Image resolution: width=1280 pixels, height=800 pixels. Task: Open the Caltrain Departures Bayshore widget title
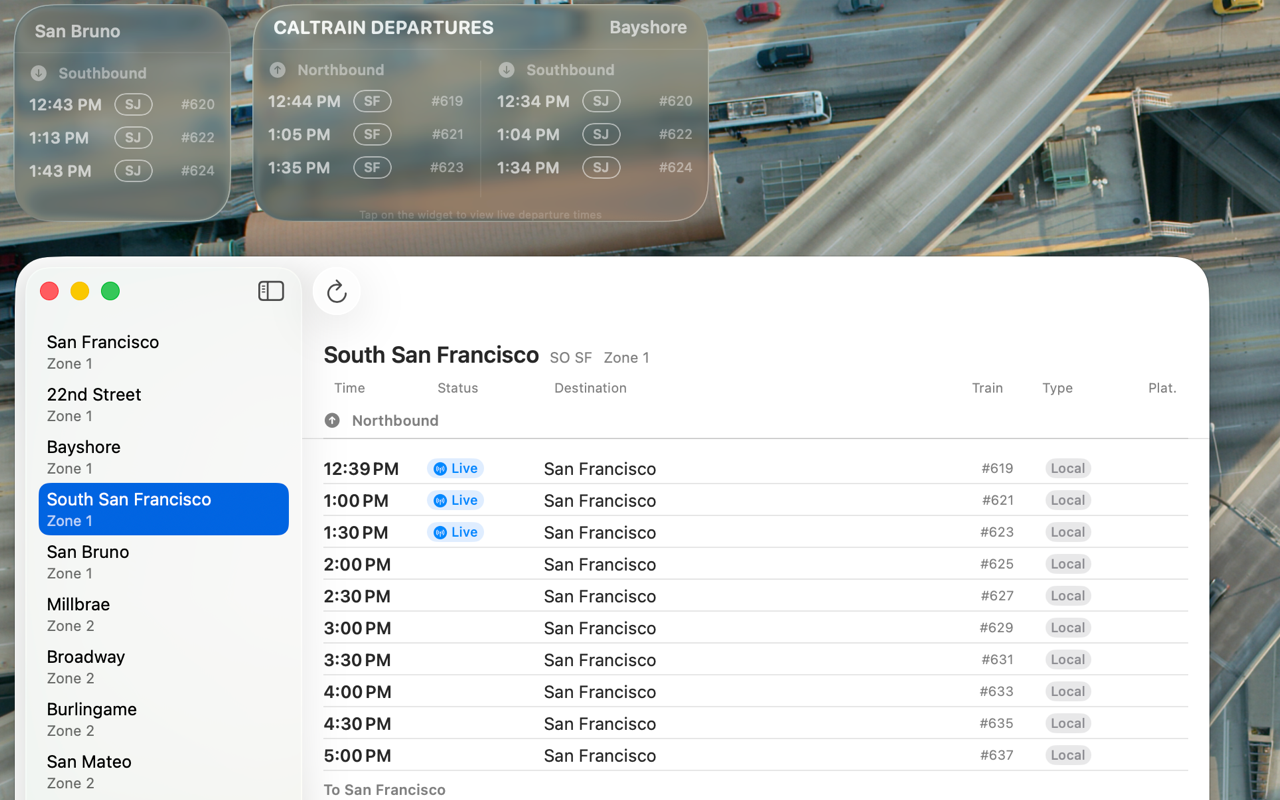383,28
